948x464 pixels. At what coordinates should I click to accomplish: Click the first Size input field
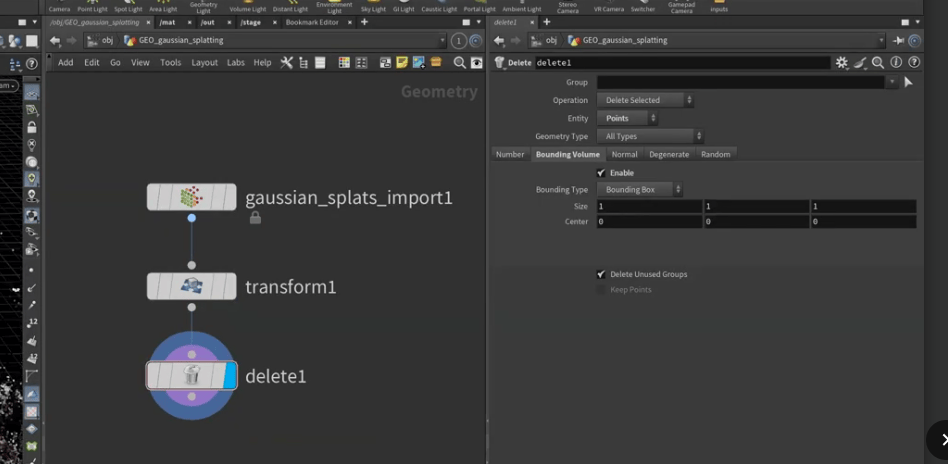click(649, 206)
